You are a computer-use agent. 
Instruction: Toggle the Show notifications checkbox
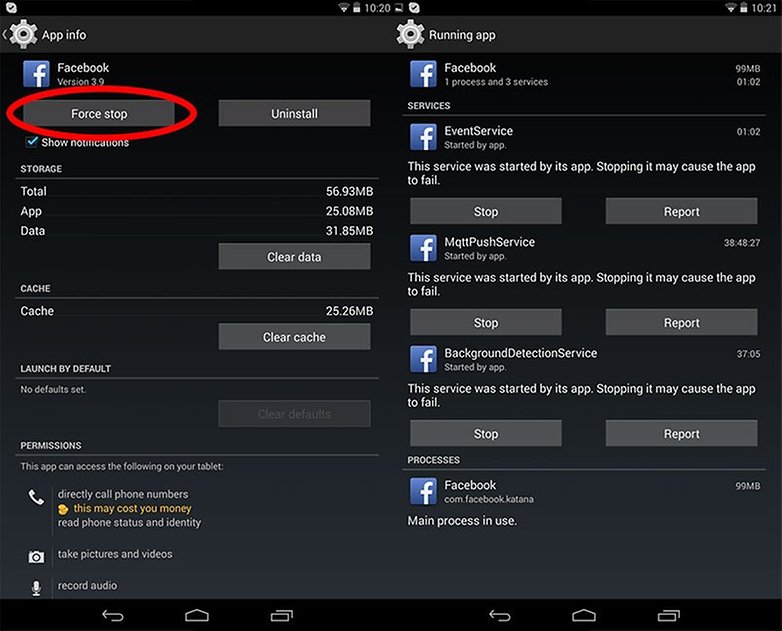(x=31, y=142)
